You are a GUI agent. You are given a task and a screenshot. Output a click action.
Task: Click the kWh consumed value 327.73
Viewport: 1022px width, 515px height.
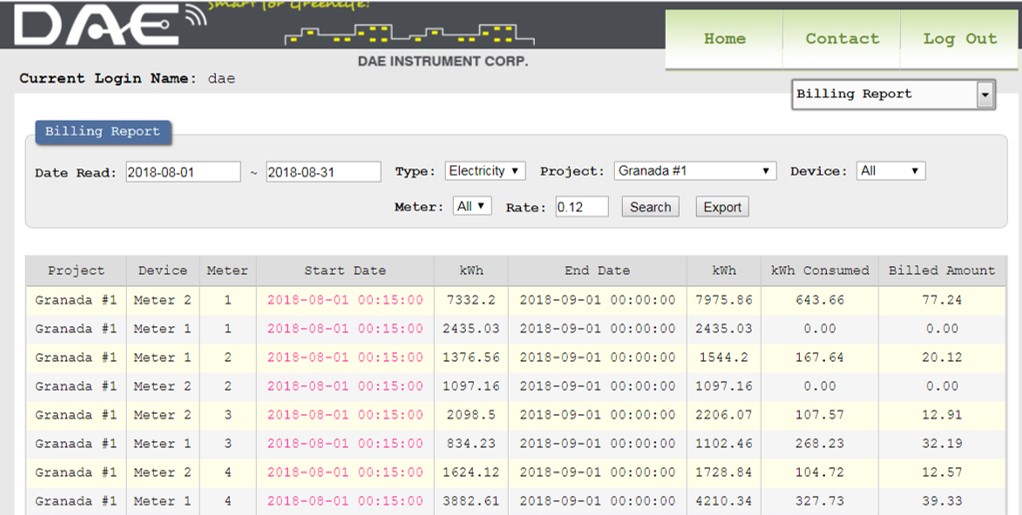coord(819,501)
